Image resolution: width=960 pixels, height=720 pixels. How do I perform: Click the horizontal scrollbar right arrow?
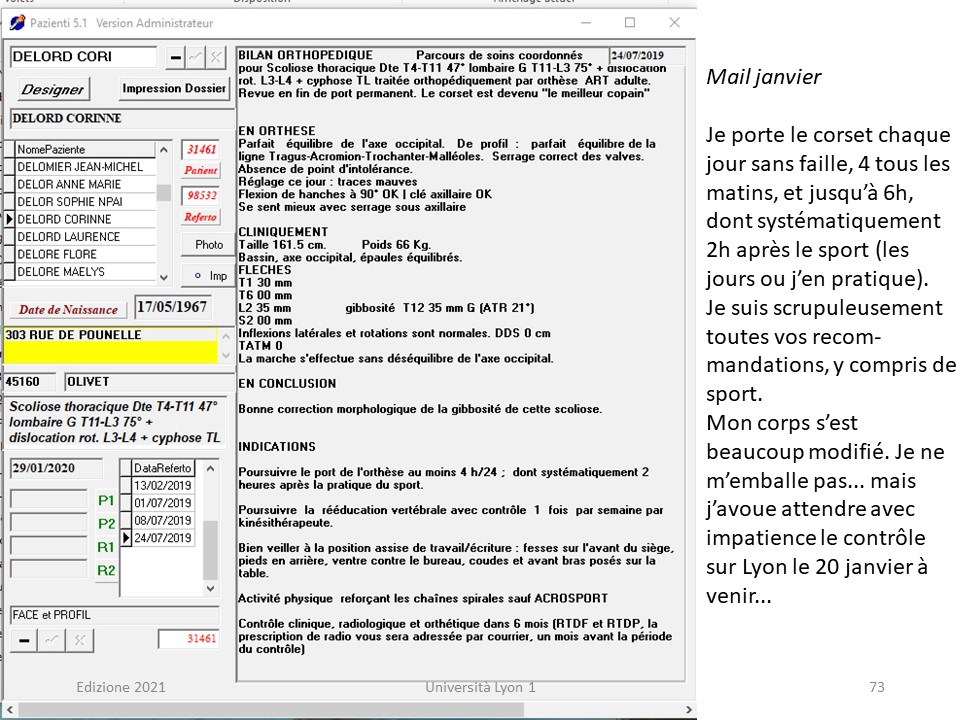coord(689,709)
